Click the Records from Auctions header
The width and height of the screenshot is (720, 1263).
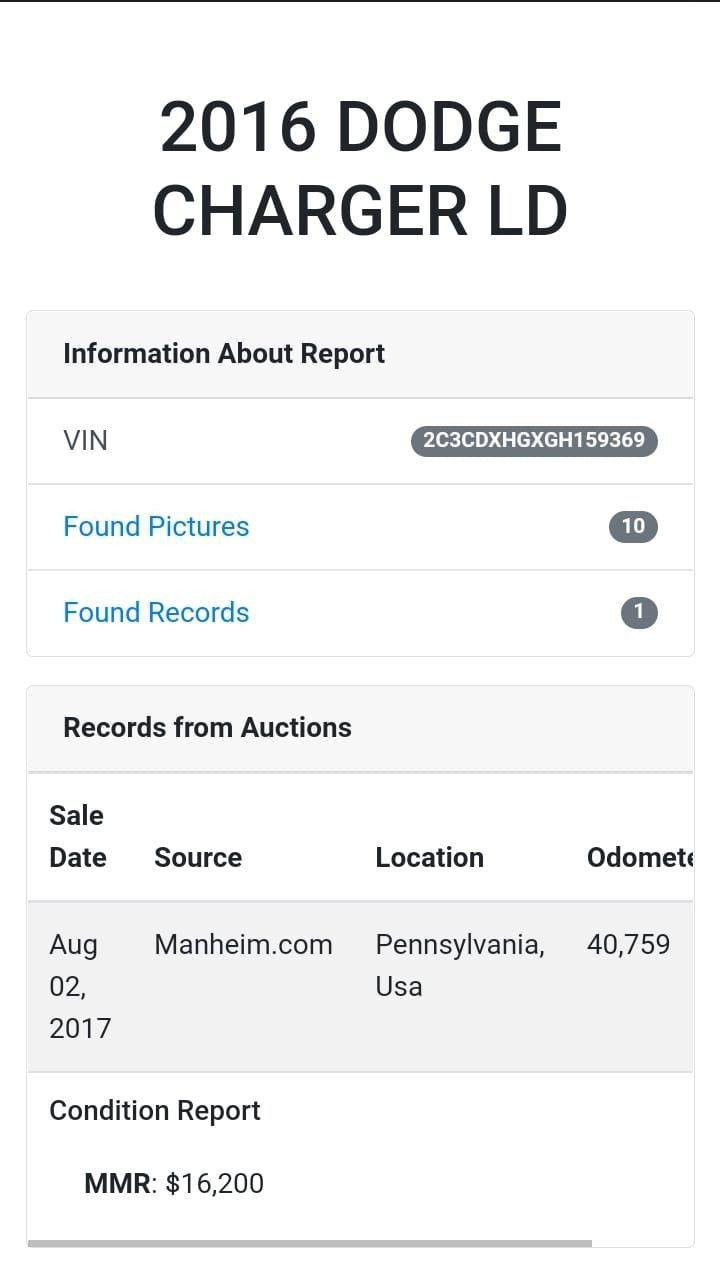click(x=207, y=728)
